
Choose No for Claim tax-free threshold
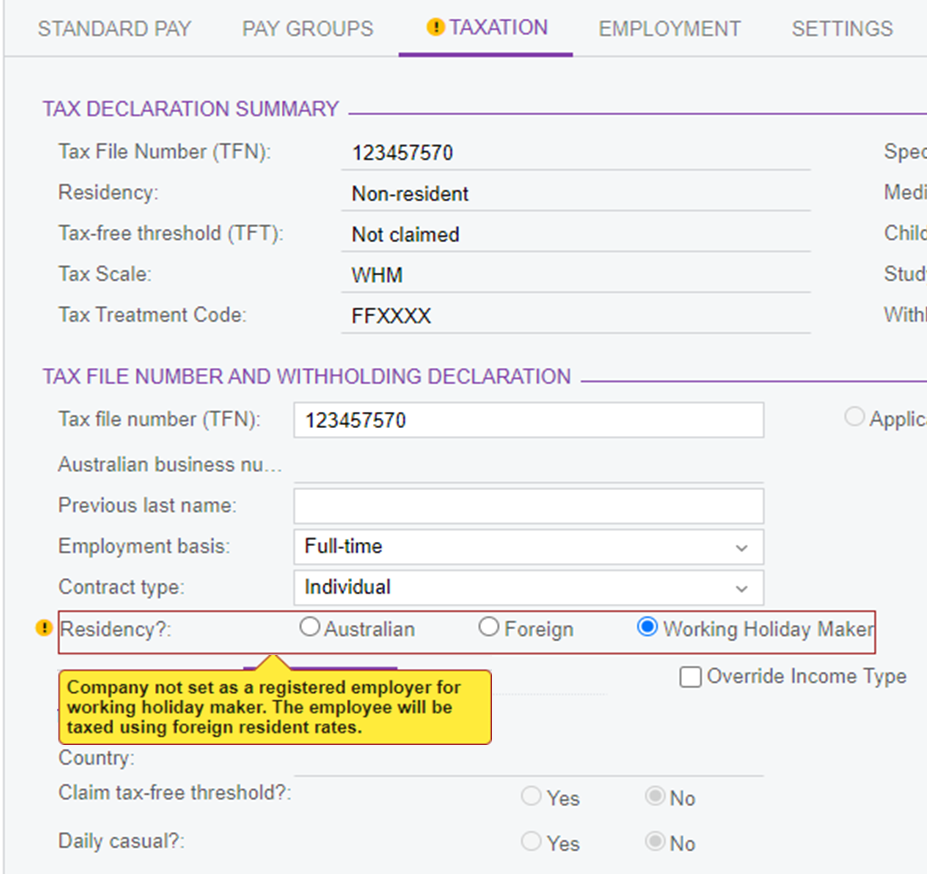[655, 797]
